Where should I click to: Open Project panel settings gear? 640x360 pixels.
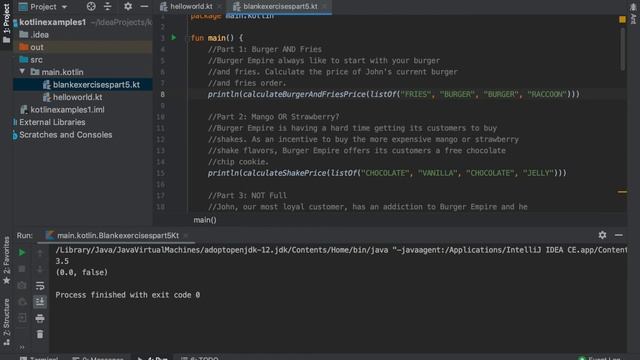coord(128,6)
